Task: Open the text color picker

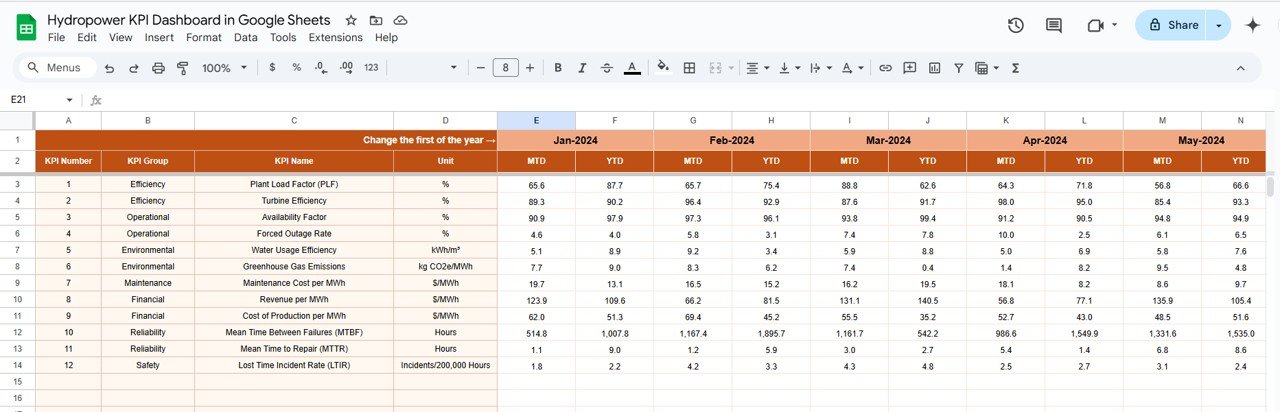Action: [x=632, y=68]
